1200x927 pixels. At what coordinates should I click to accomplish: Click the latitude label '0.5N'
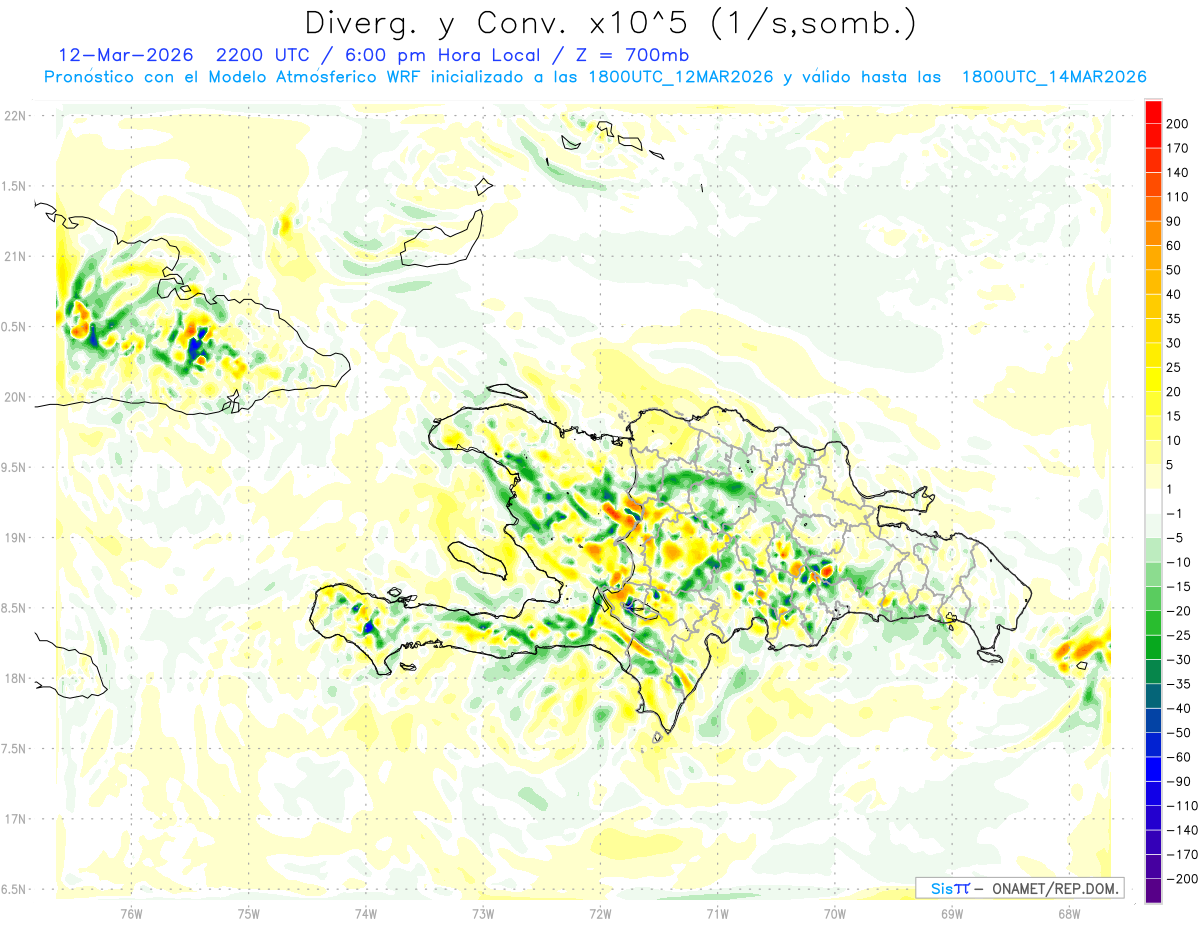pos(15,327)
